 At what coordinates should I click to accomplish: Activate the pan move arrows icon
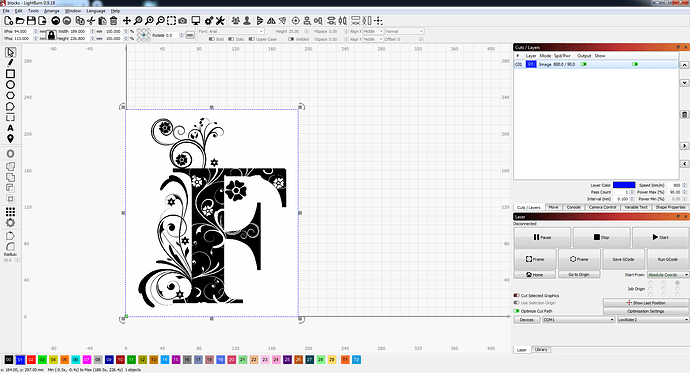tap(127, 21)
